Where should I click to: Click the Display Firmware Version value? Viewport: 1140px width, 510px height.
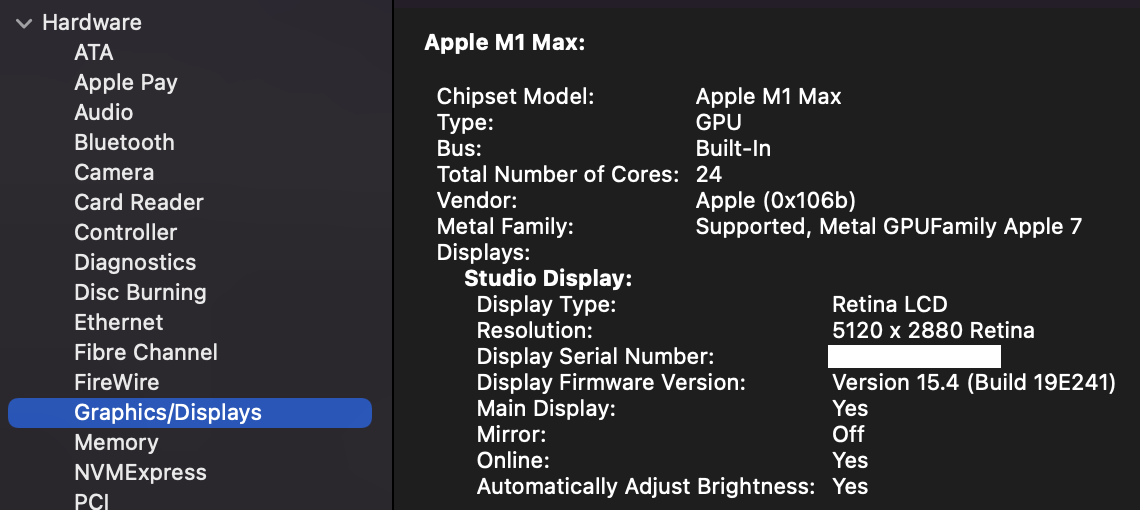pos(973,383)
